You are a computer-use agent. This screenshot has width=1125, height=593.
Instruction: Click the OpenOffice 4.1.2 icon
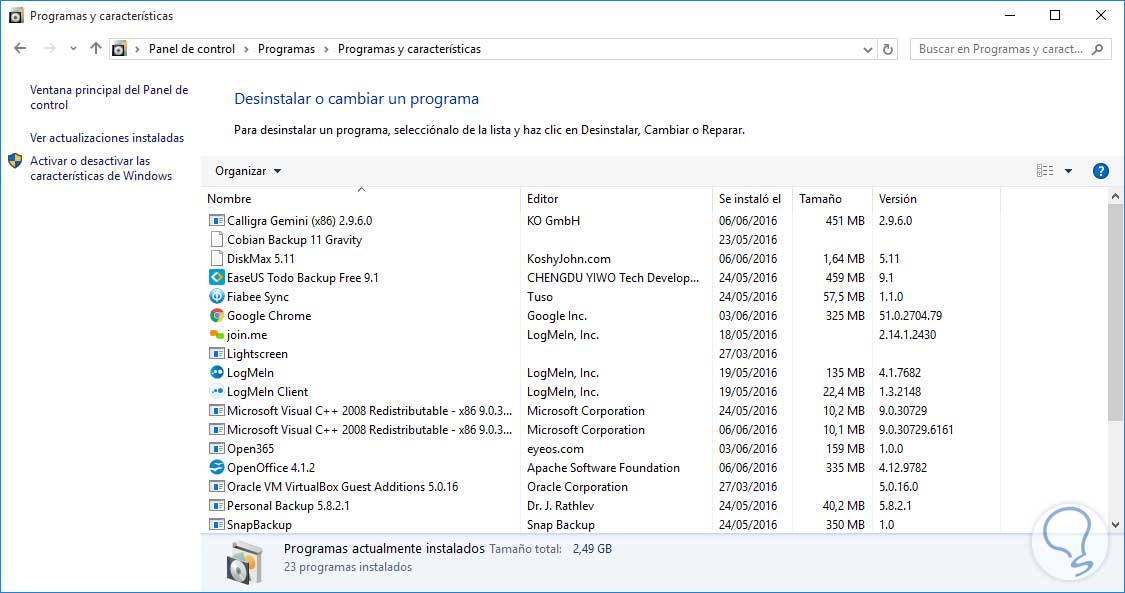(x=217, y=468)
